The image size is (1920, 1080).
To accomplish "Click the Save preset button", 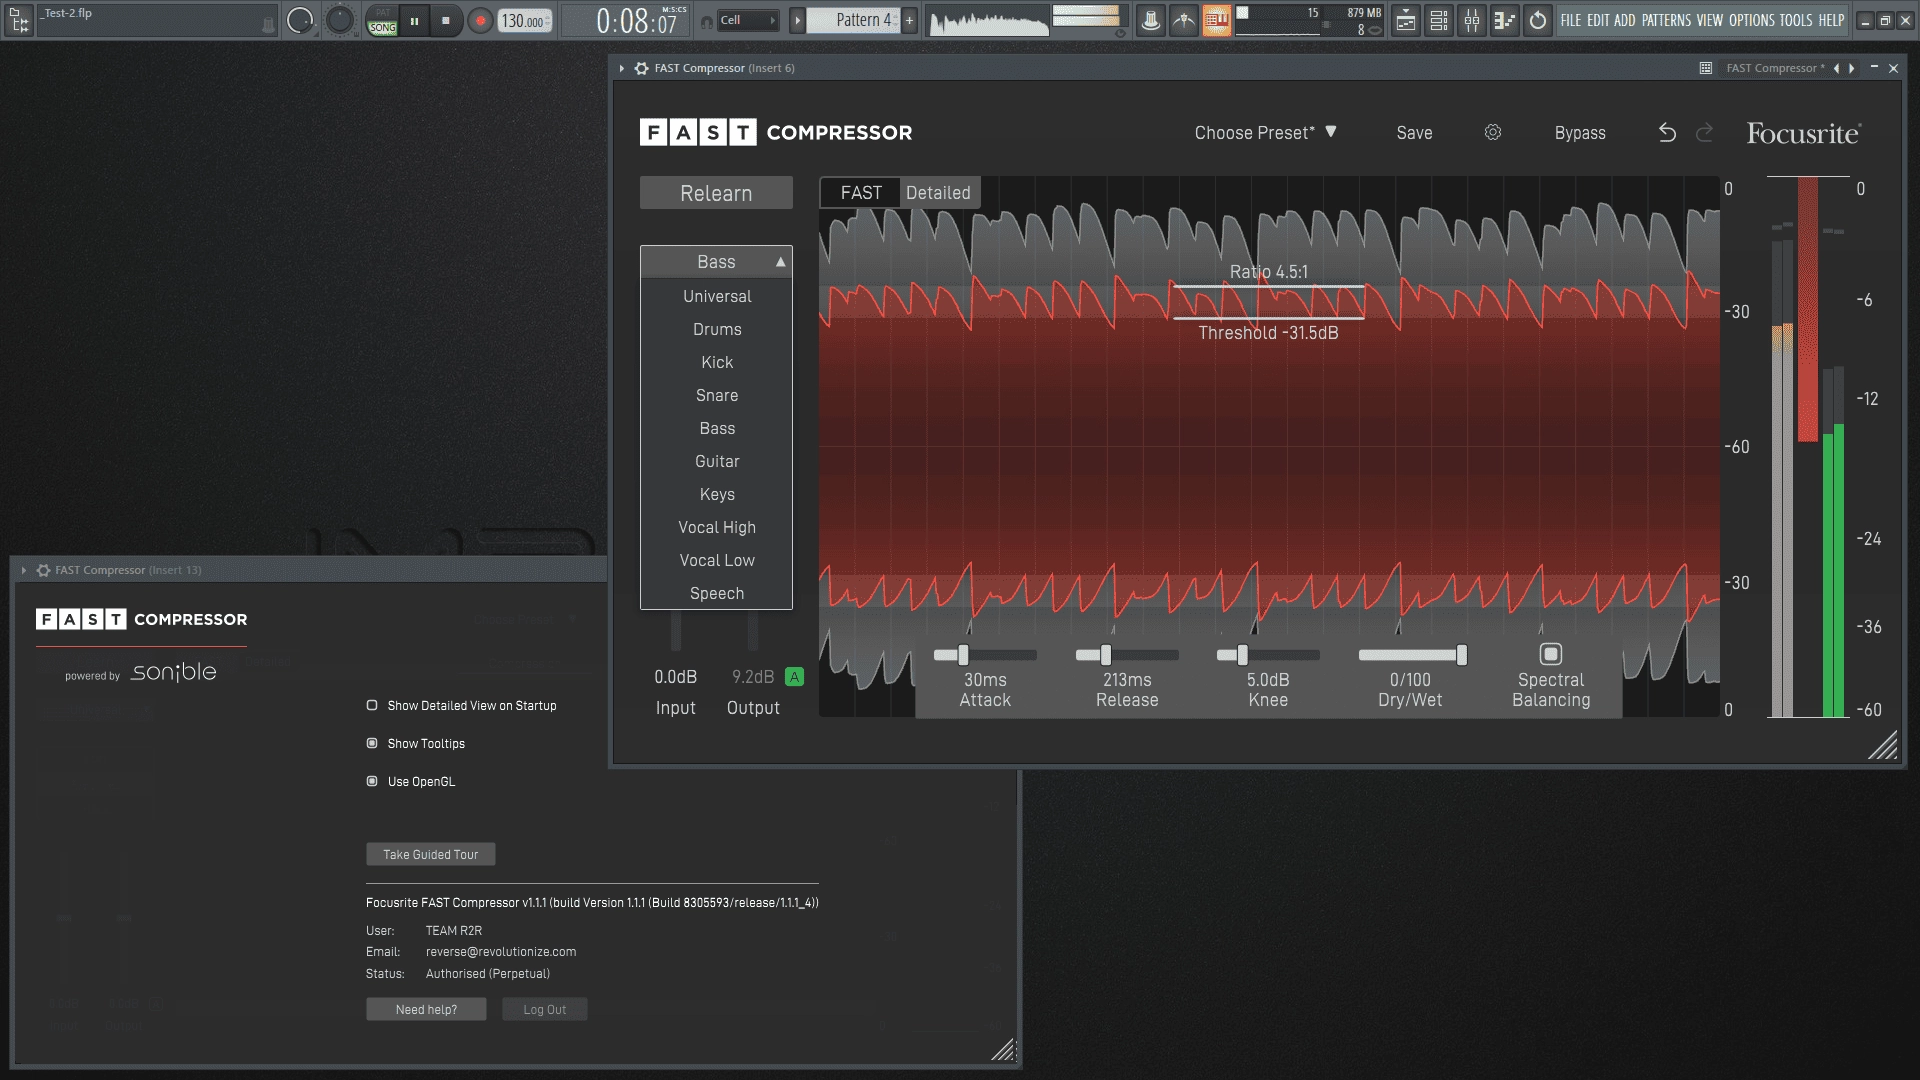I will [x=1414, y=133].
